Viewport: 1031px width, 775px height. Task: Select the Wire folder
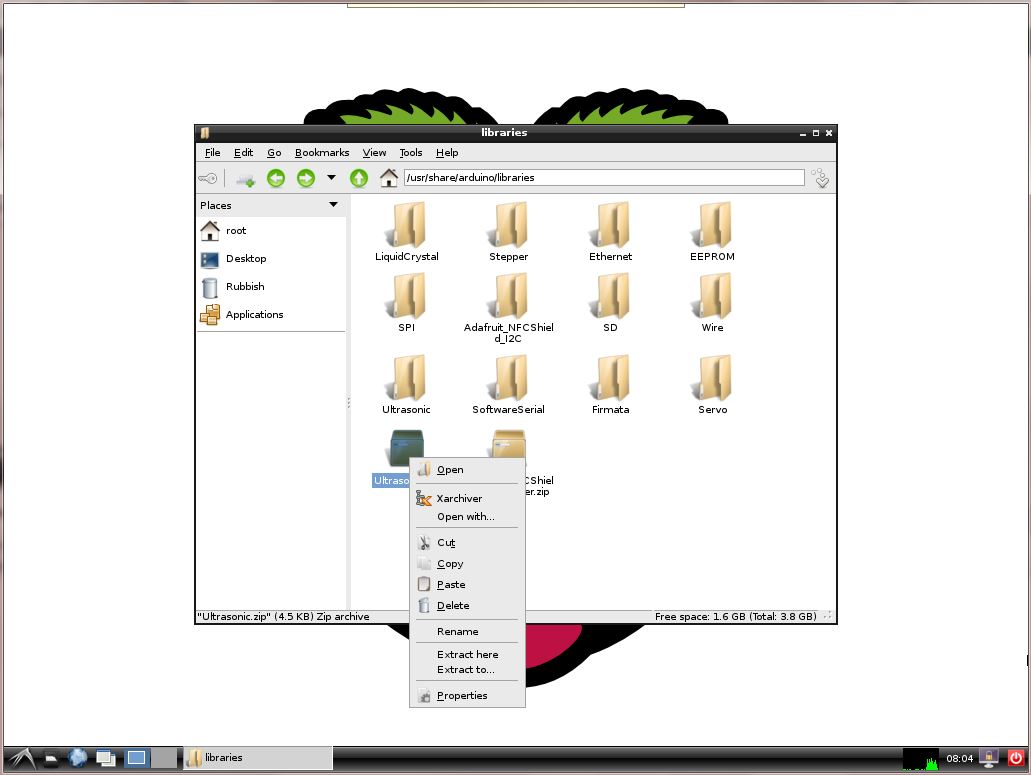click(x=712, y=302)
